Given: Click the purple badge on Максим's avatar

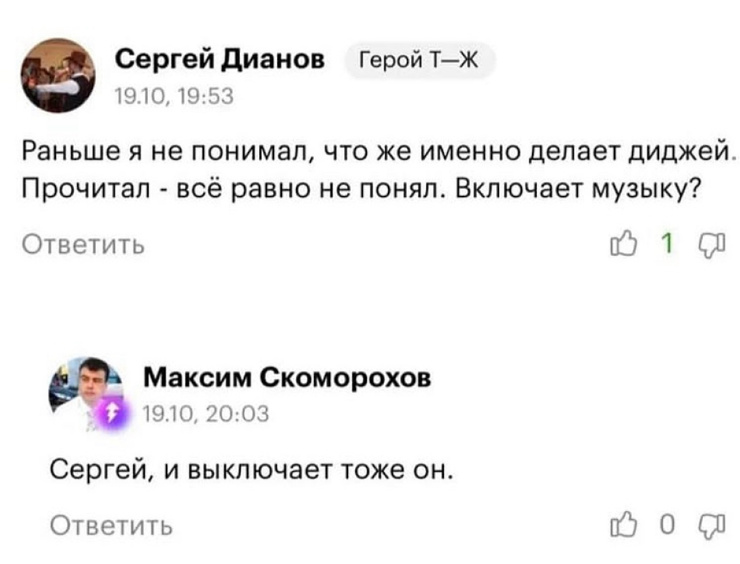Looking at the screenshot, I should [113, 414].
